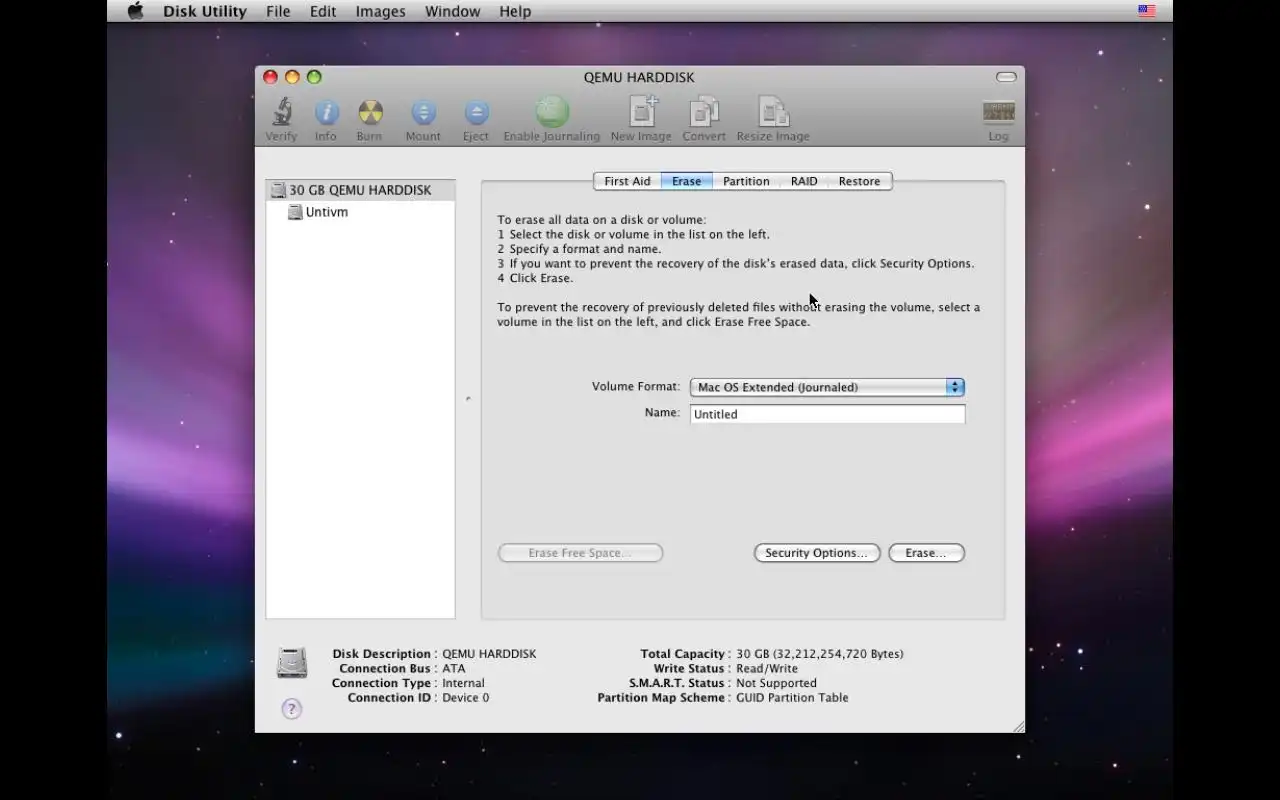Click the window title QEMU HARDDISK

(x=639, y=77)
